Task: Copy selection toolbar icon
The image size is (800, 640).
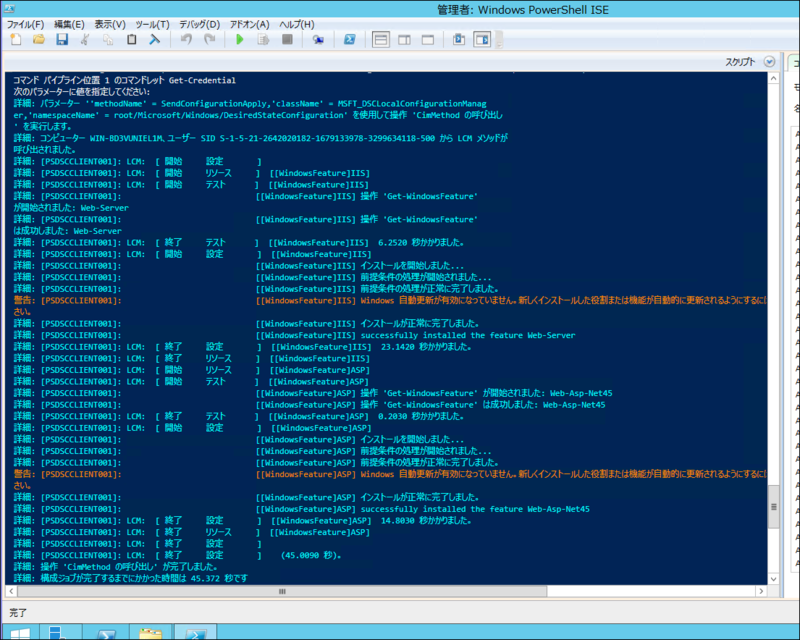Action: click(108, 40)
